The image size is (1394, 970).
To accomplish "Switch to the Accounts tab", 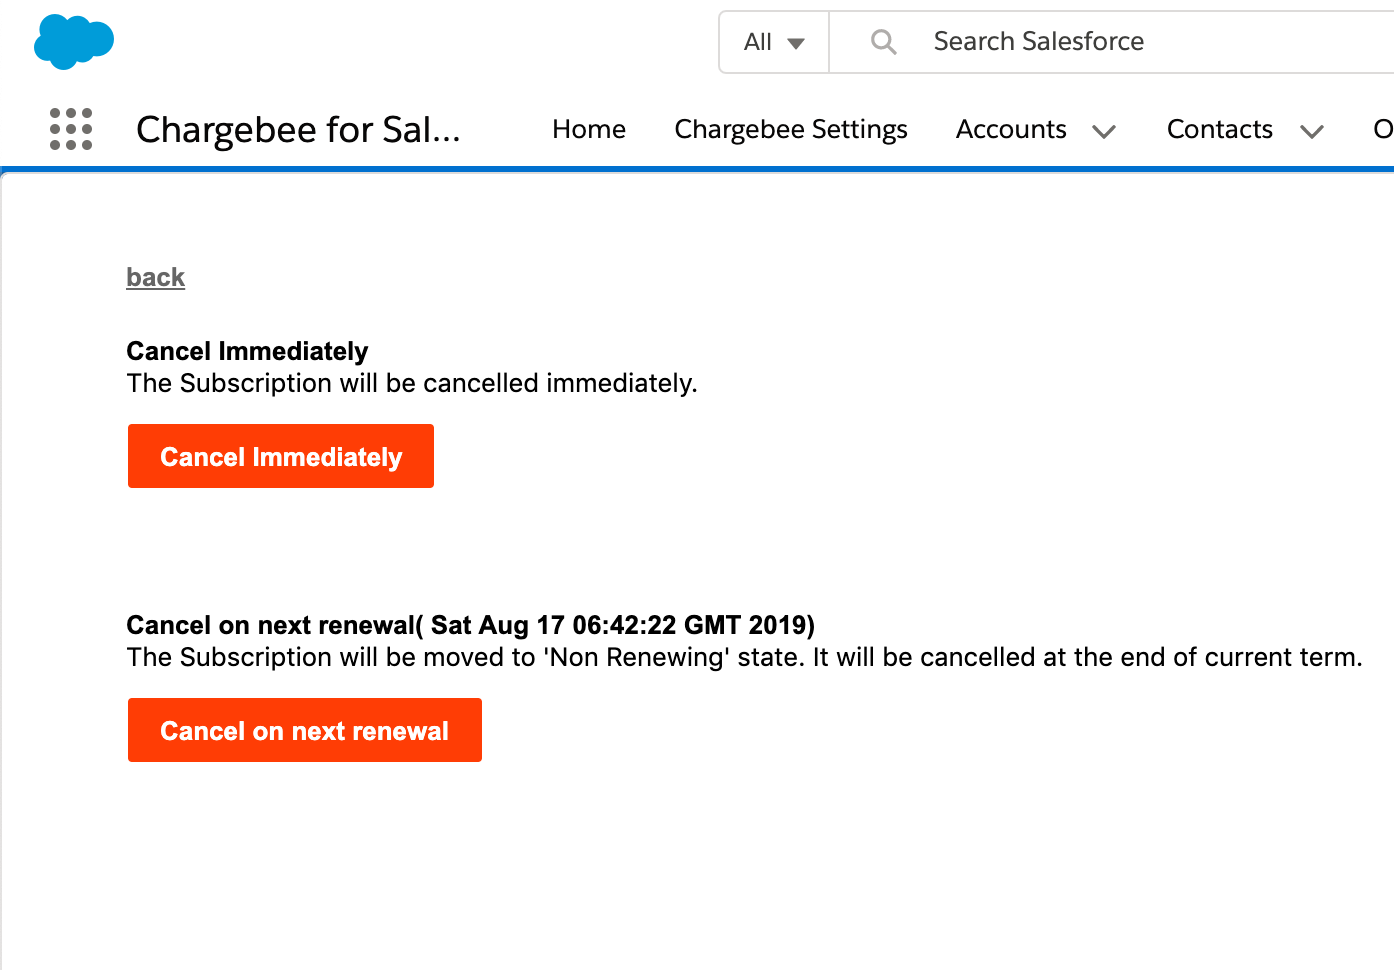I will tap(1011, 130).
